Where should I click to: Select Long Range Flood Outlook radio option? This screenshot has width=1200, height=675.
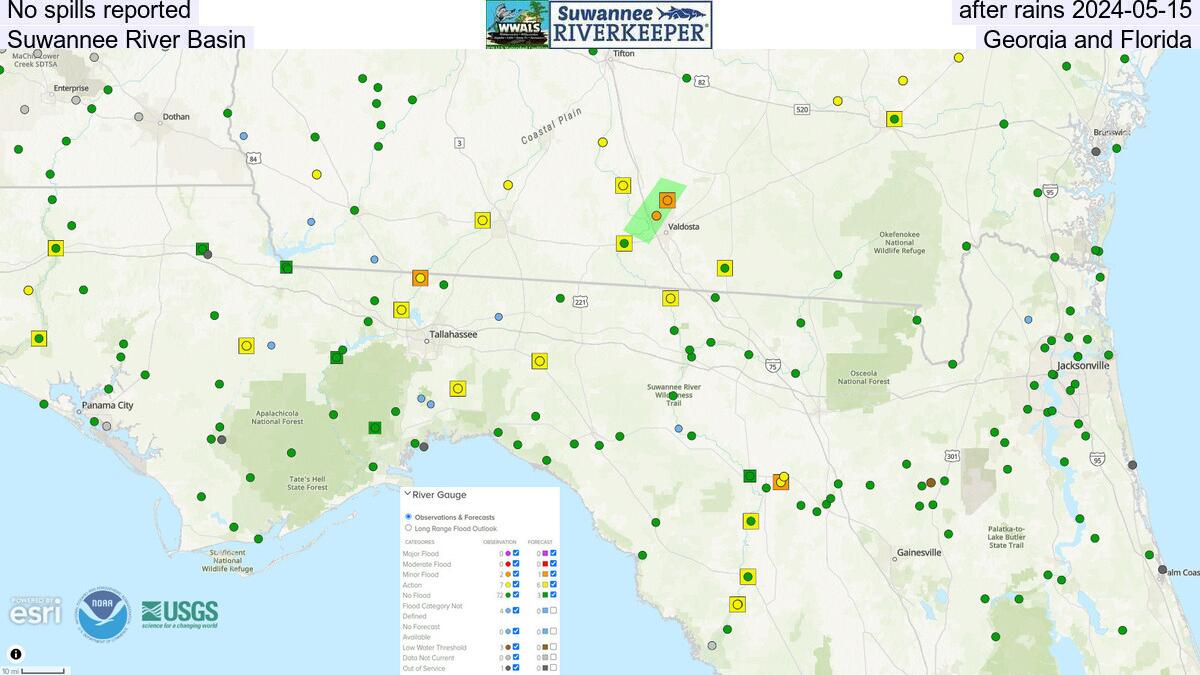point(408,528)
